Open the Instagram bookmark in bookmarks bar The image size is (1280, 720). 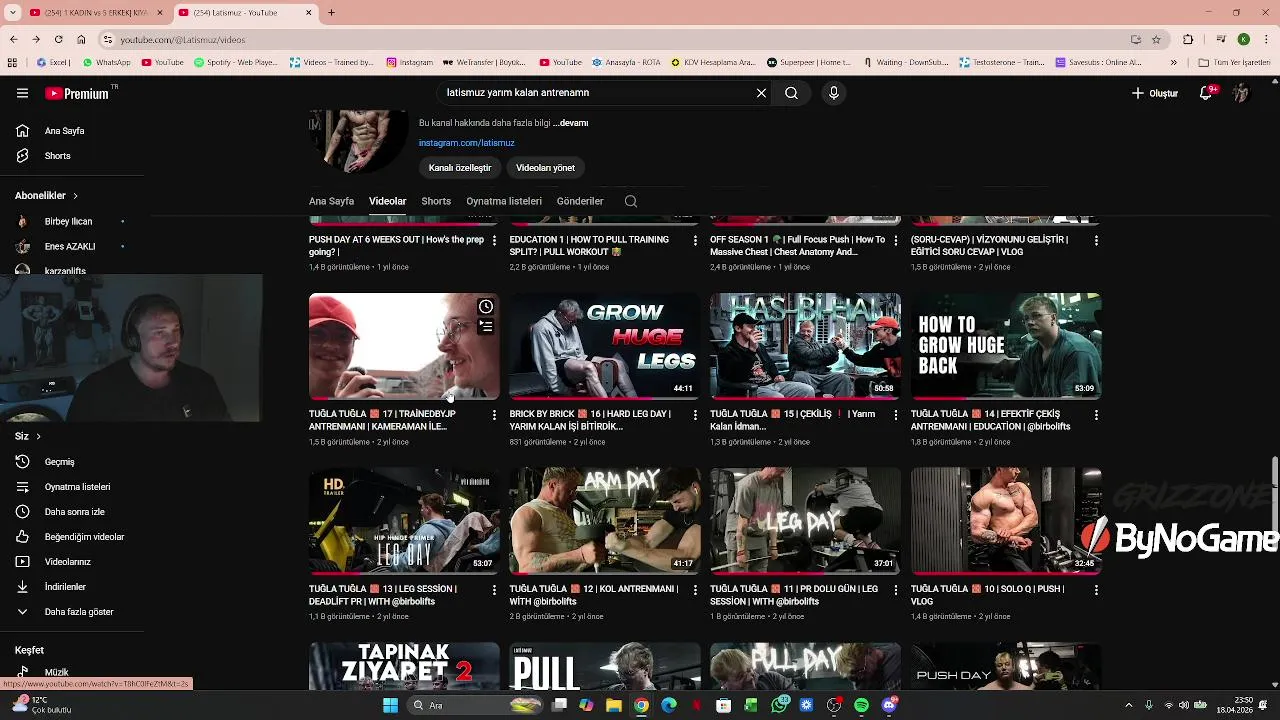(x=410, y=62)
